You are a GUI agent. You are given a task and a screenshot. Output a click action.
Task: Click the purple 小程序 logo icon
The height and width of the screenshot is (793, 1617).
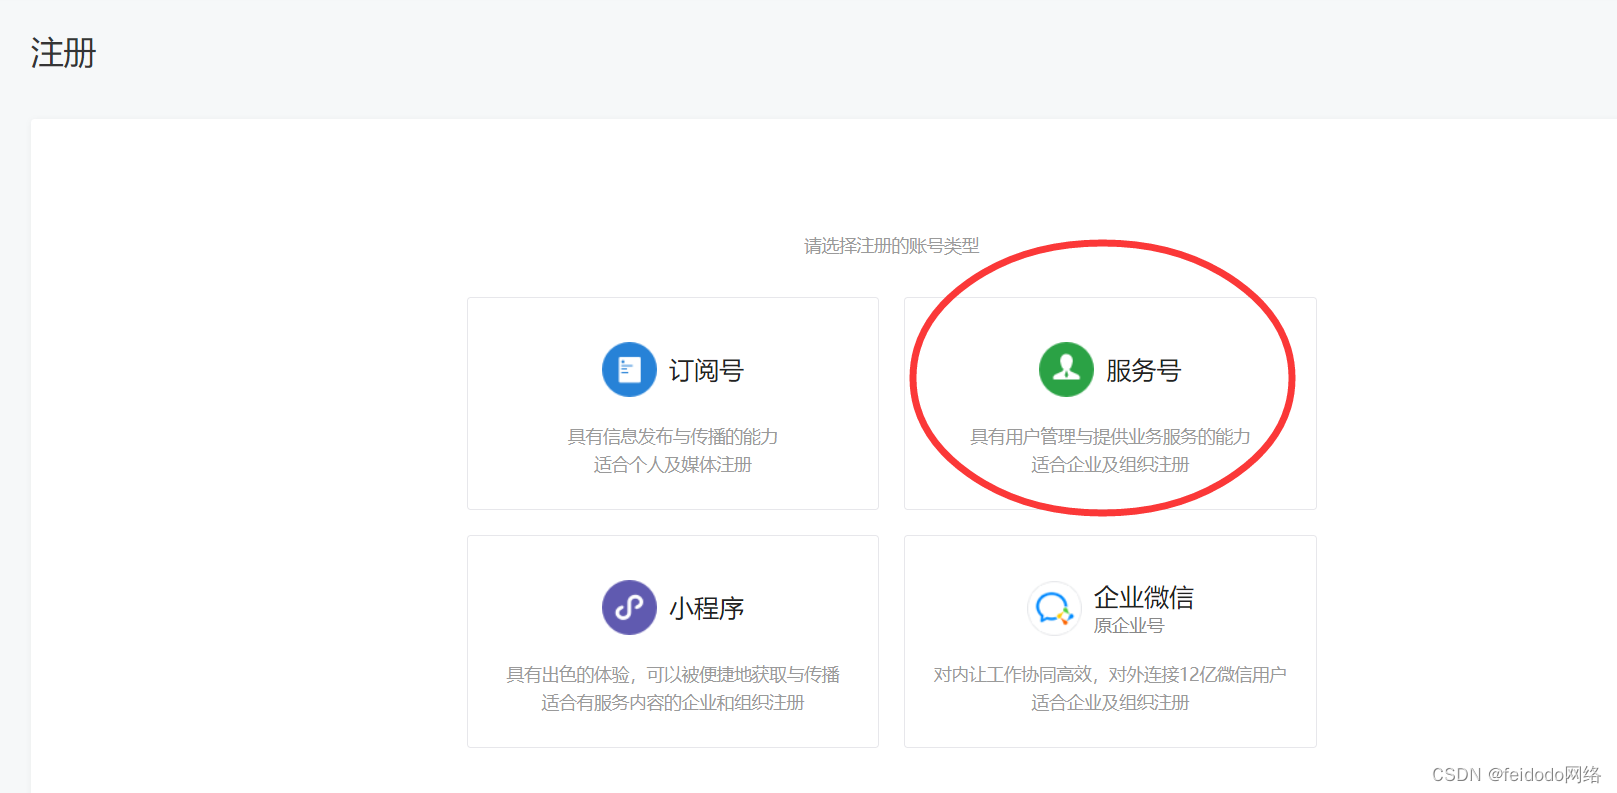coord(629,607)
